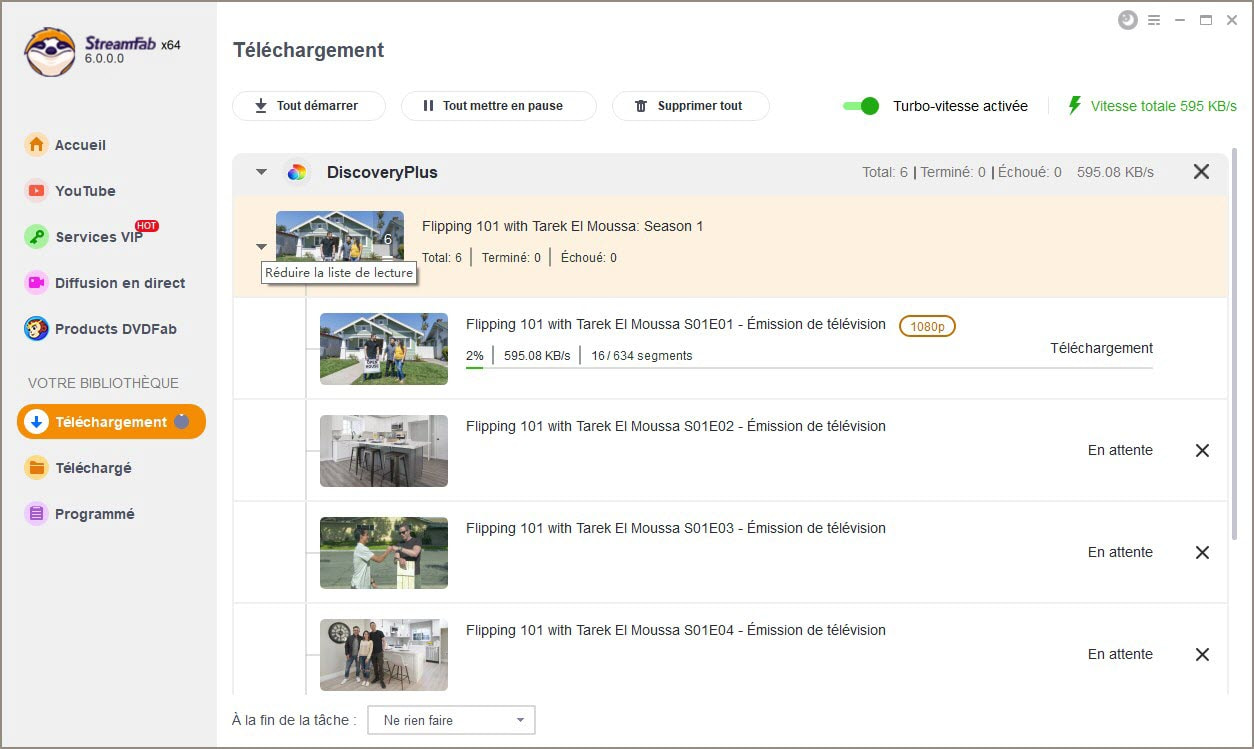Viewport: 1254px width, 749px height.
Task: Remove the DiscoveryPlus download group
Action: 1202,172
